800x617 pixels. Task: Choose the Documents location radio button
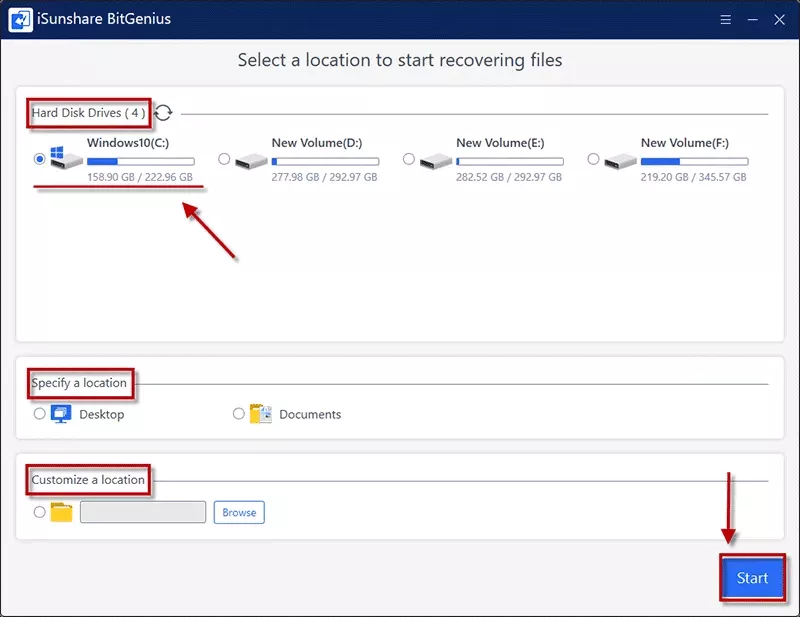[x=238, y=413]
